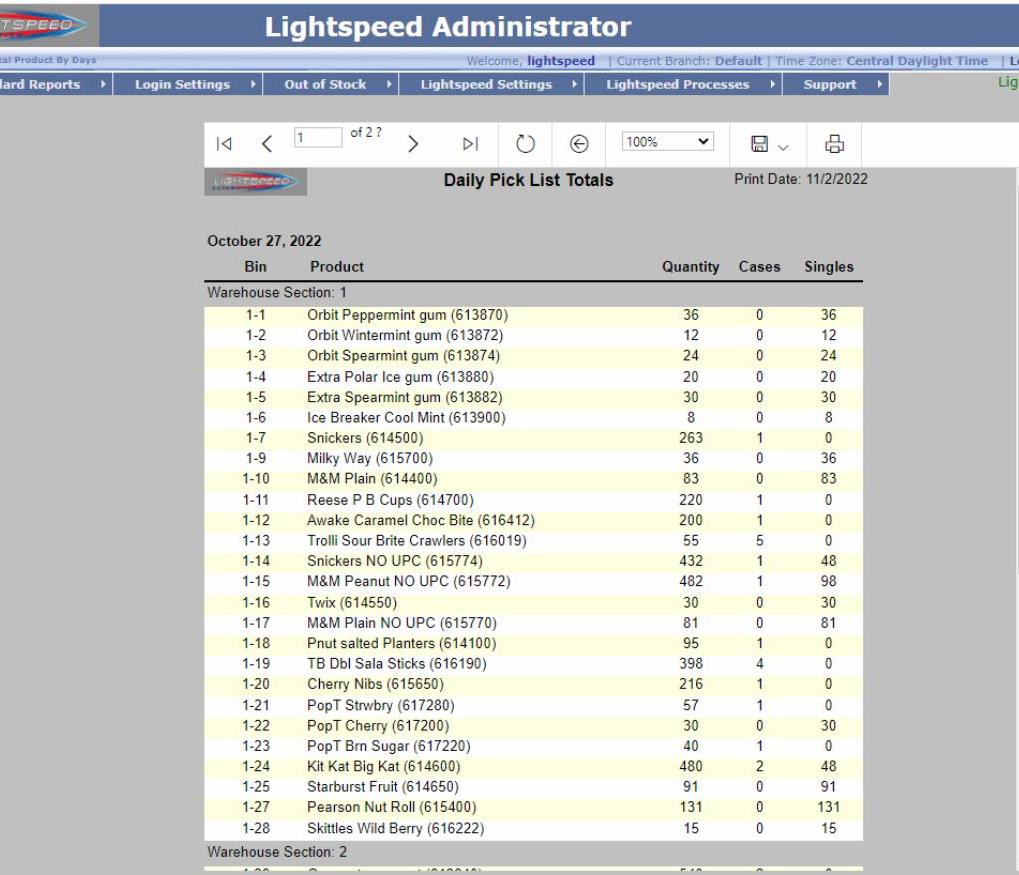Select Trolli Sour Brite Crawlers (616019)
The height and width of the screenshot is (875, 1019).
click(x=417, y=540)
